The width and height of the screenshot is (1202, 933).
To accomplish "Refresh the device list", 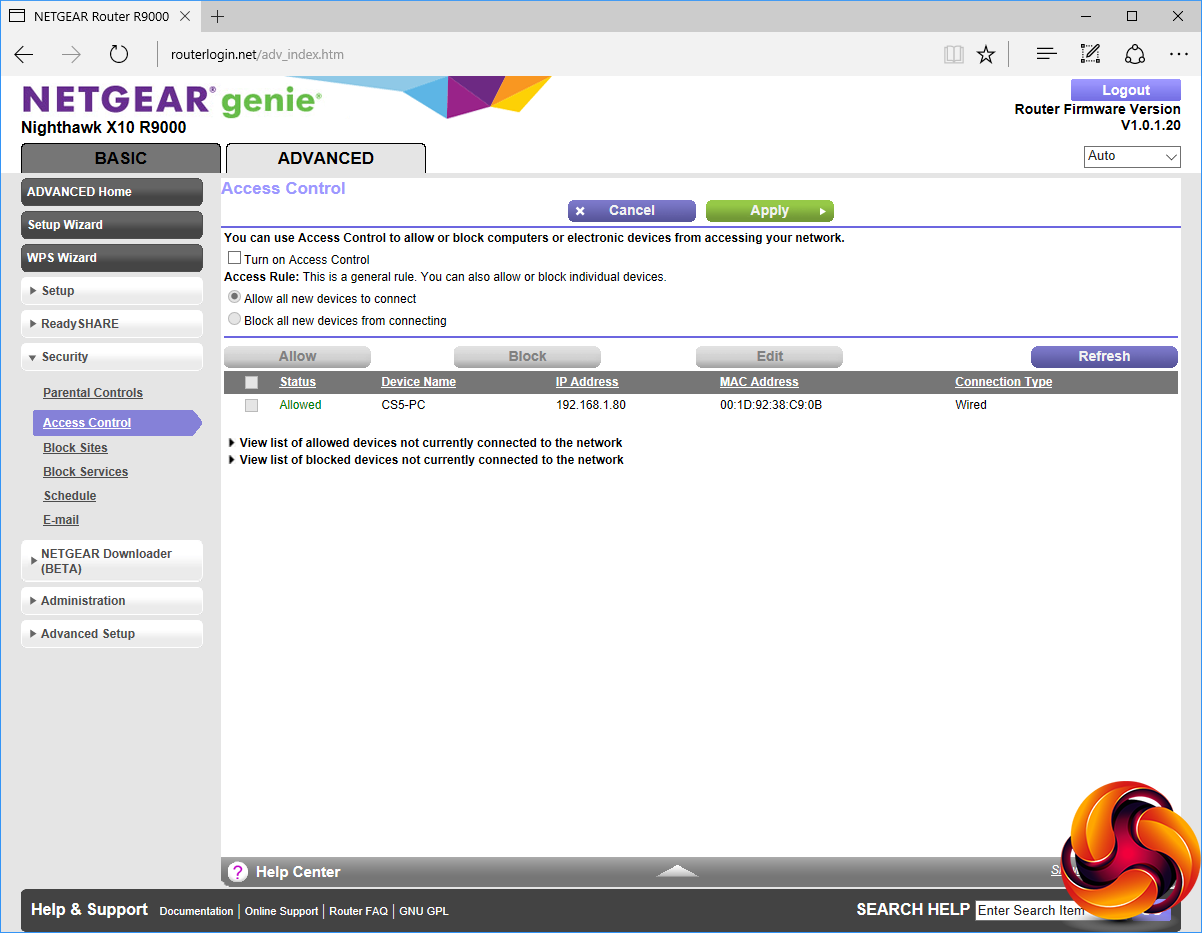I will [1104, 357].
